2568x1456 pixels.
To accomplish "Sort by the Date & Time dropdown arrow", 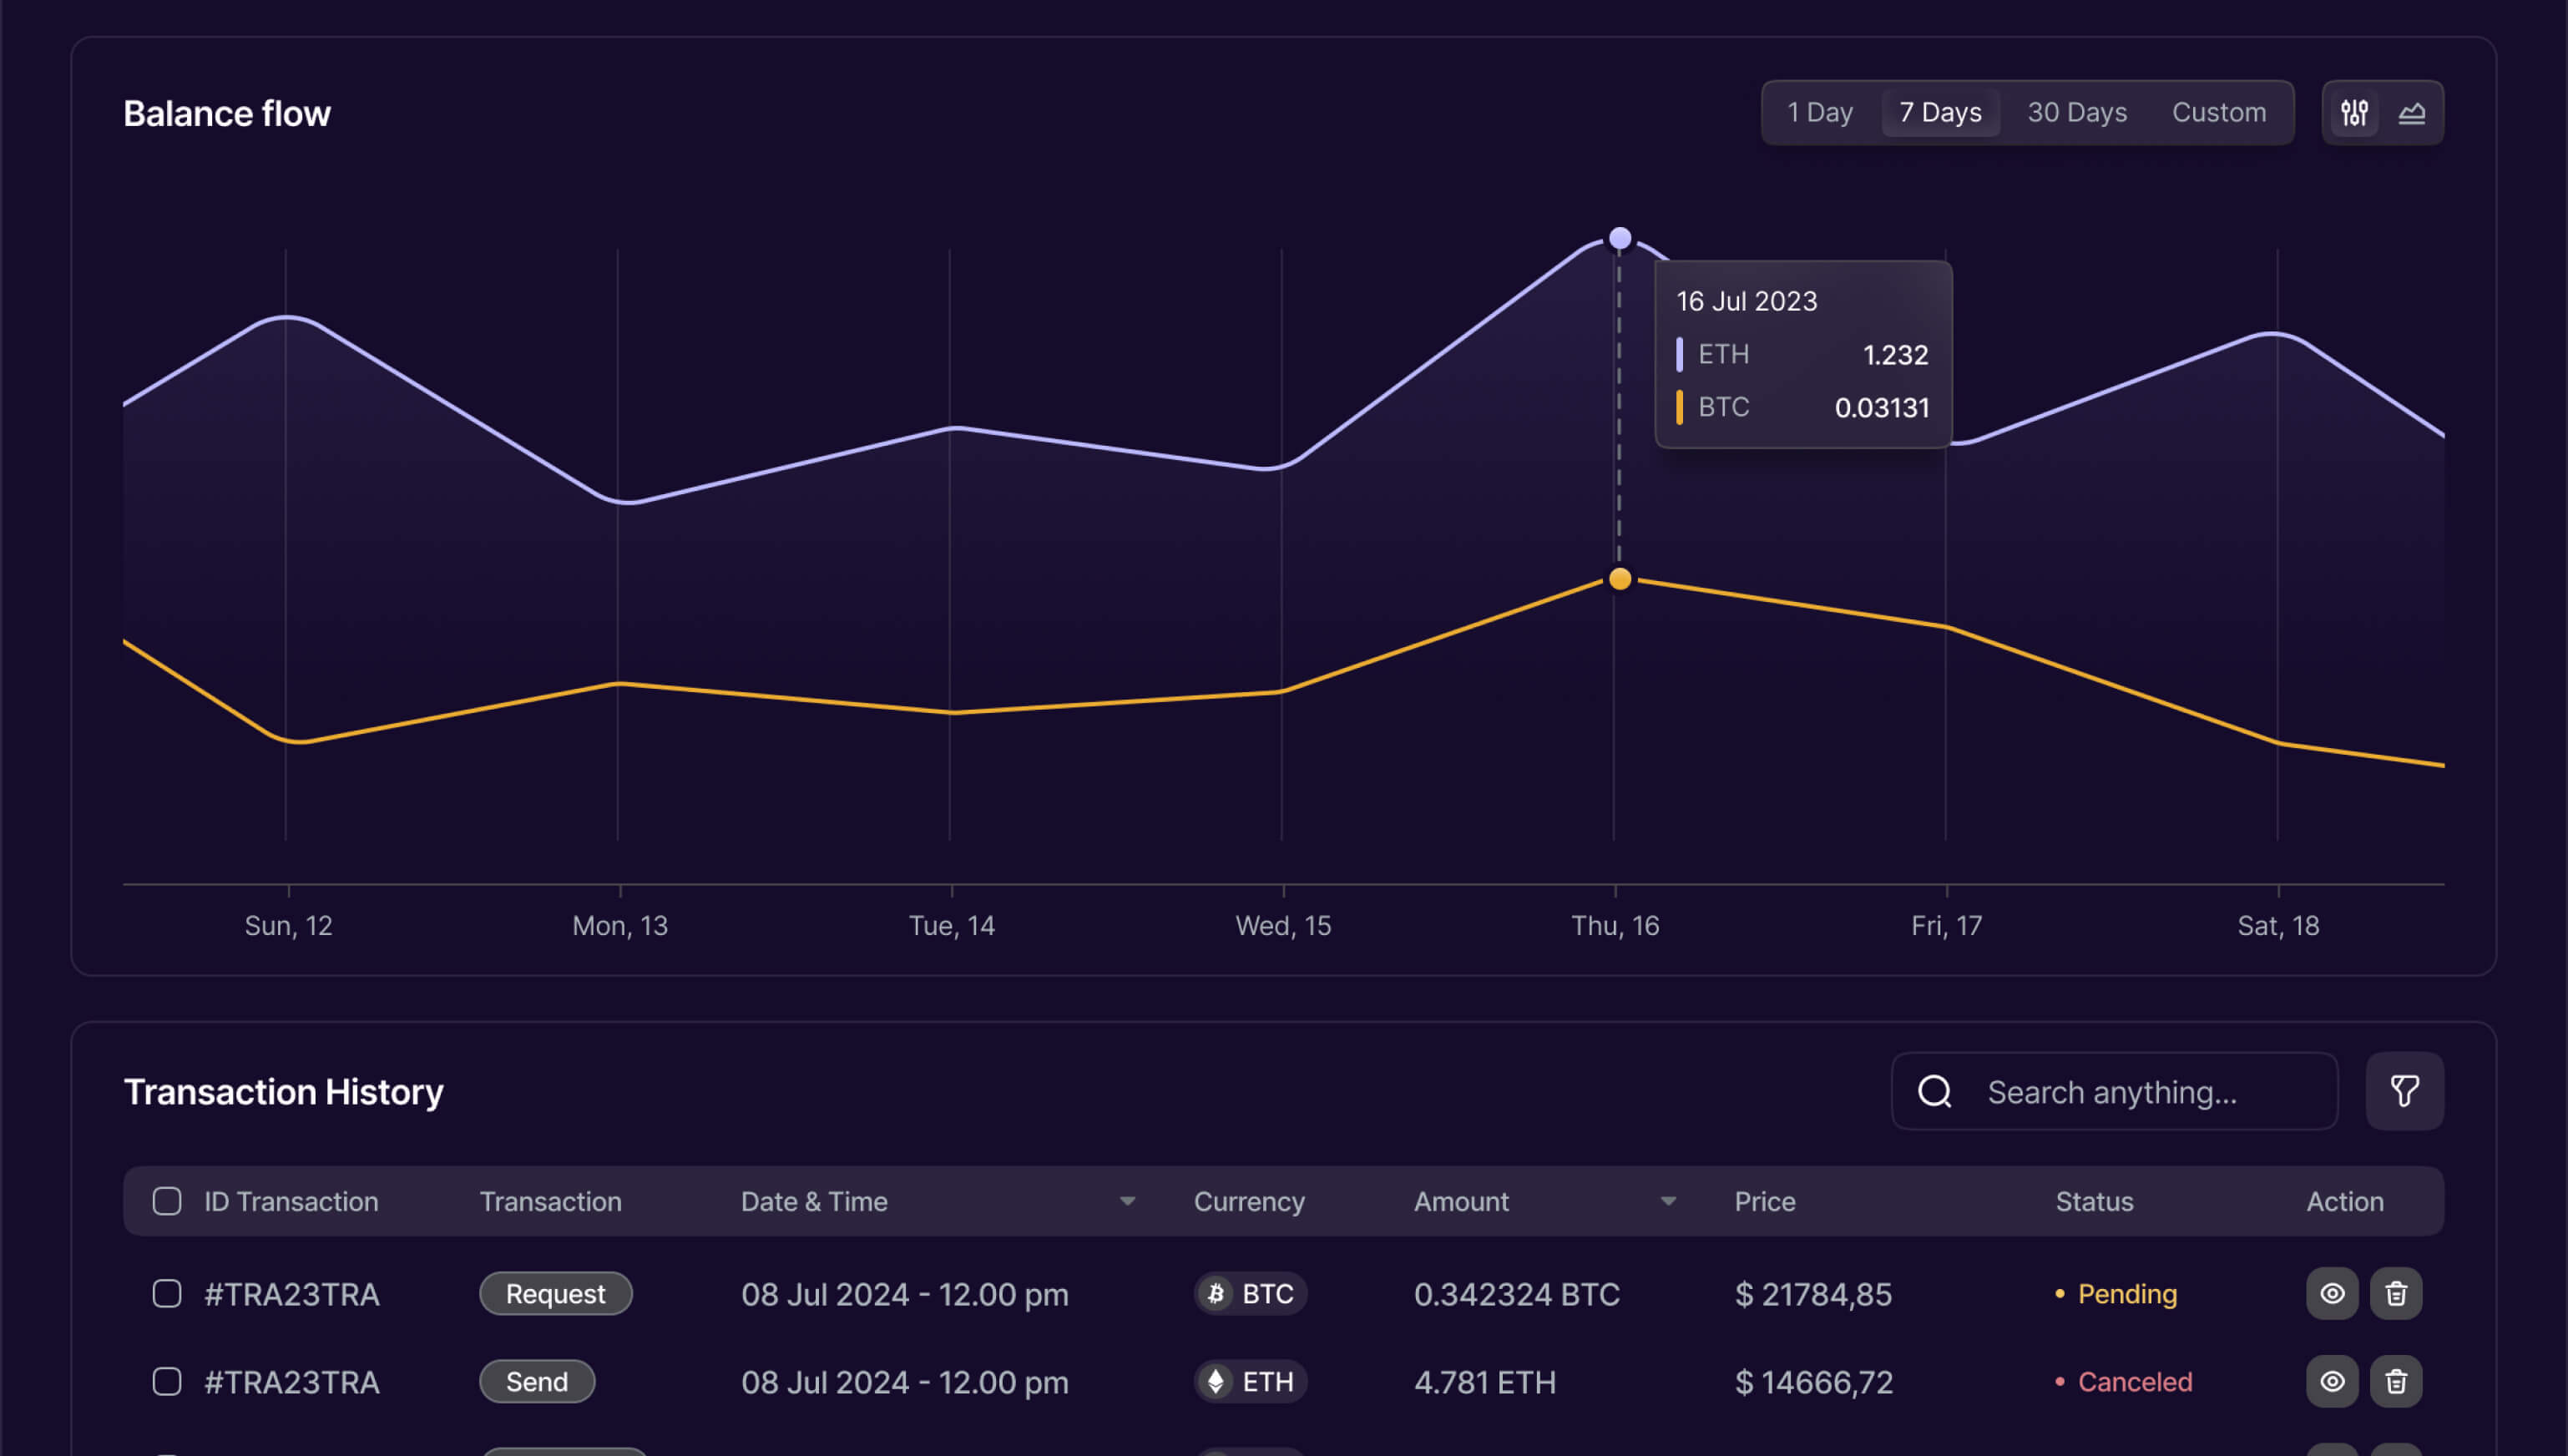I will (1127, 1201).
